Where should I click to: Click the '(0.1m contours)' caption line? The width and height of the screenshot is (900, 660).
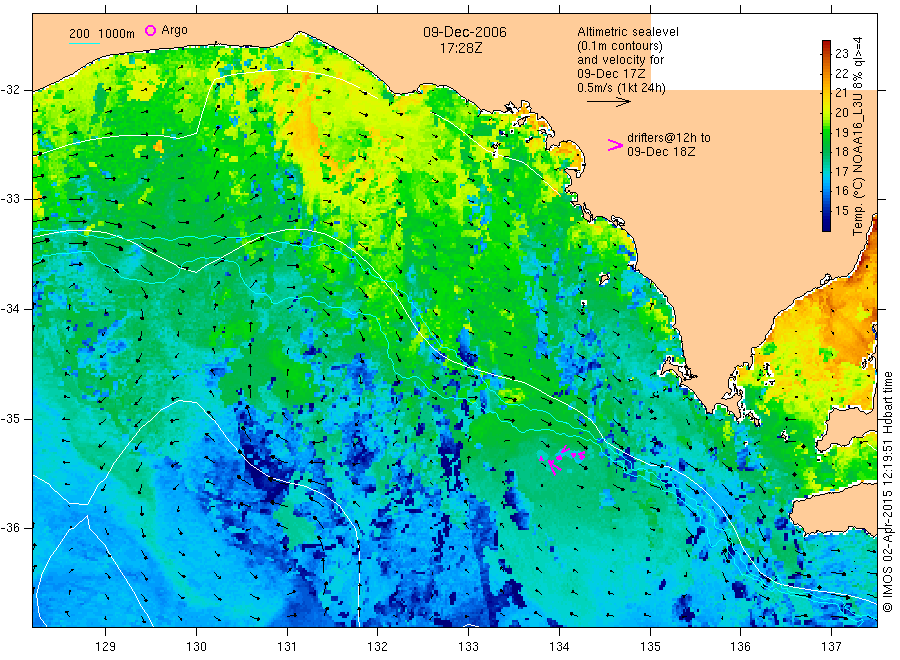click(x=620, y=46)
